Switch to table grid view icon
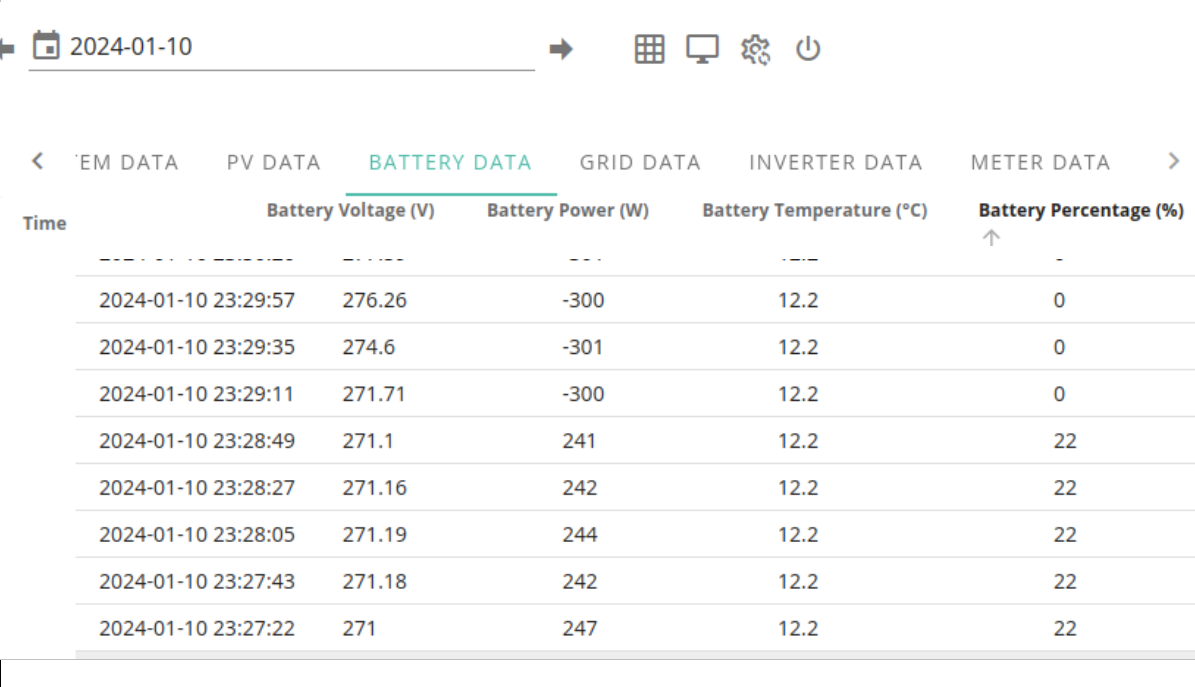The image size is (1195, 687). click(649, 50)
